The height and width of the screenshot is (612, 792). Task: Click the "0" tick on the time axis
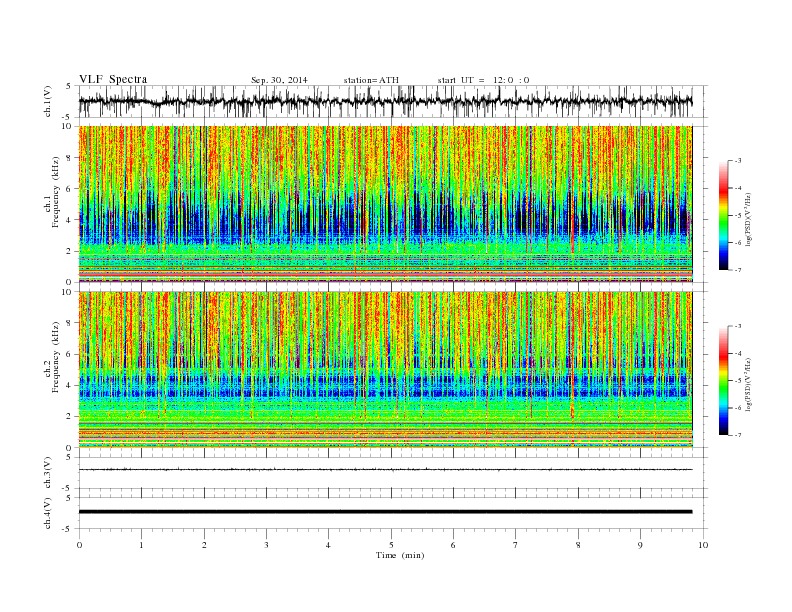click(79, 545)
